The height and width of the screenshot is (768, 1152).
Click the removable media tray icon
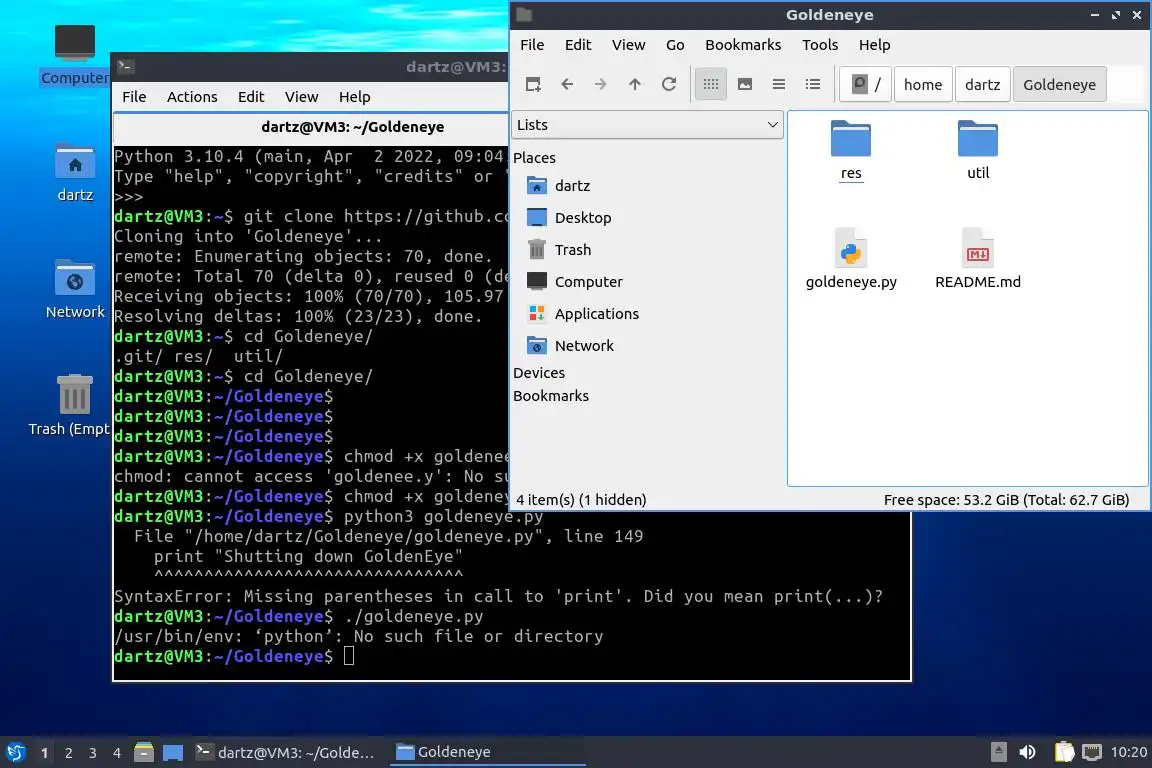(998, 753)
